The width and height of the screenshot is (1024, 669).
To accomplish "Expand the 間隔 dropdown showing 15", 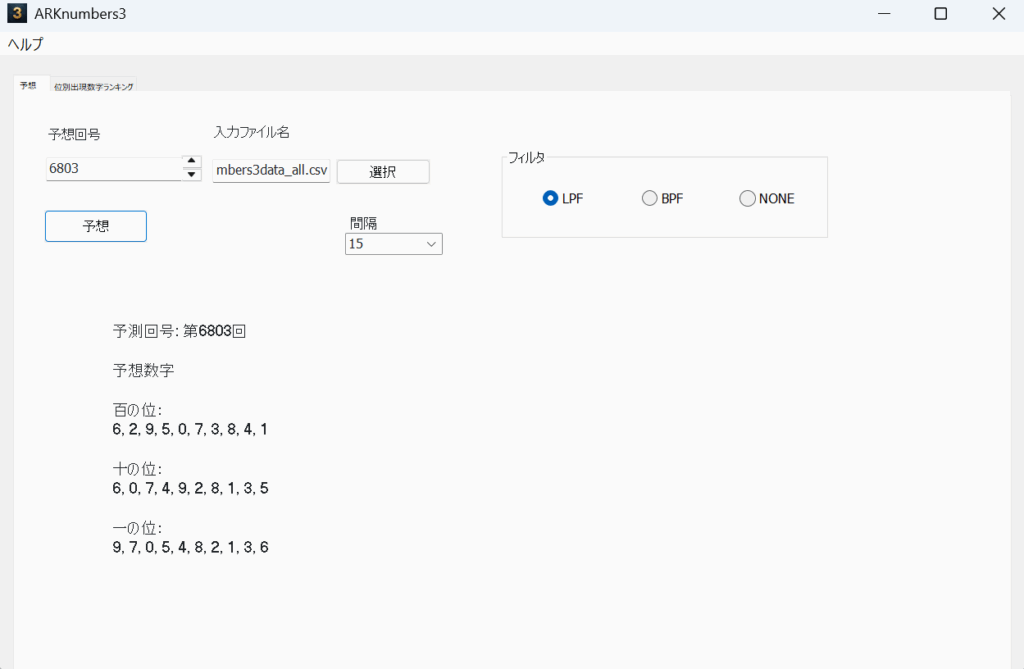I will (393, 244).
